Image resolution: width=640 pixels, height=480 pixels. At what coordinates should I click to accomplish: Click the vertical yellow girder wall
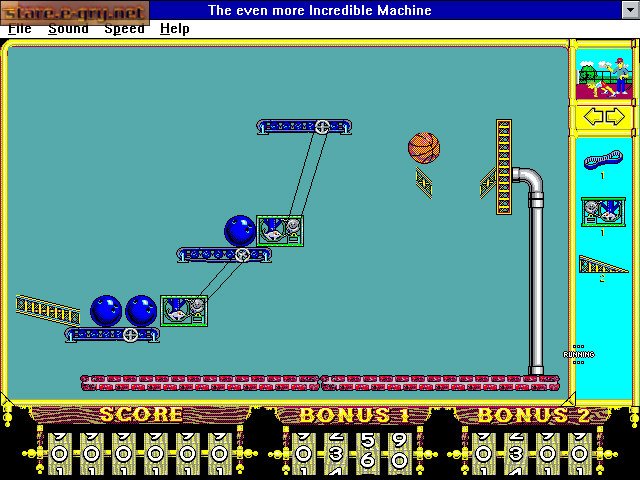click(504, 167)
